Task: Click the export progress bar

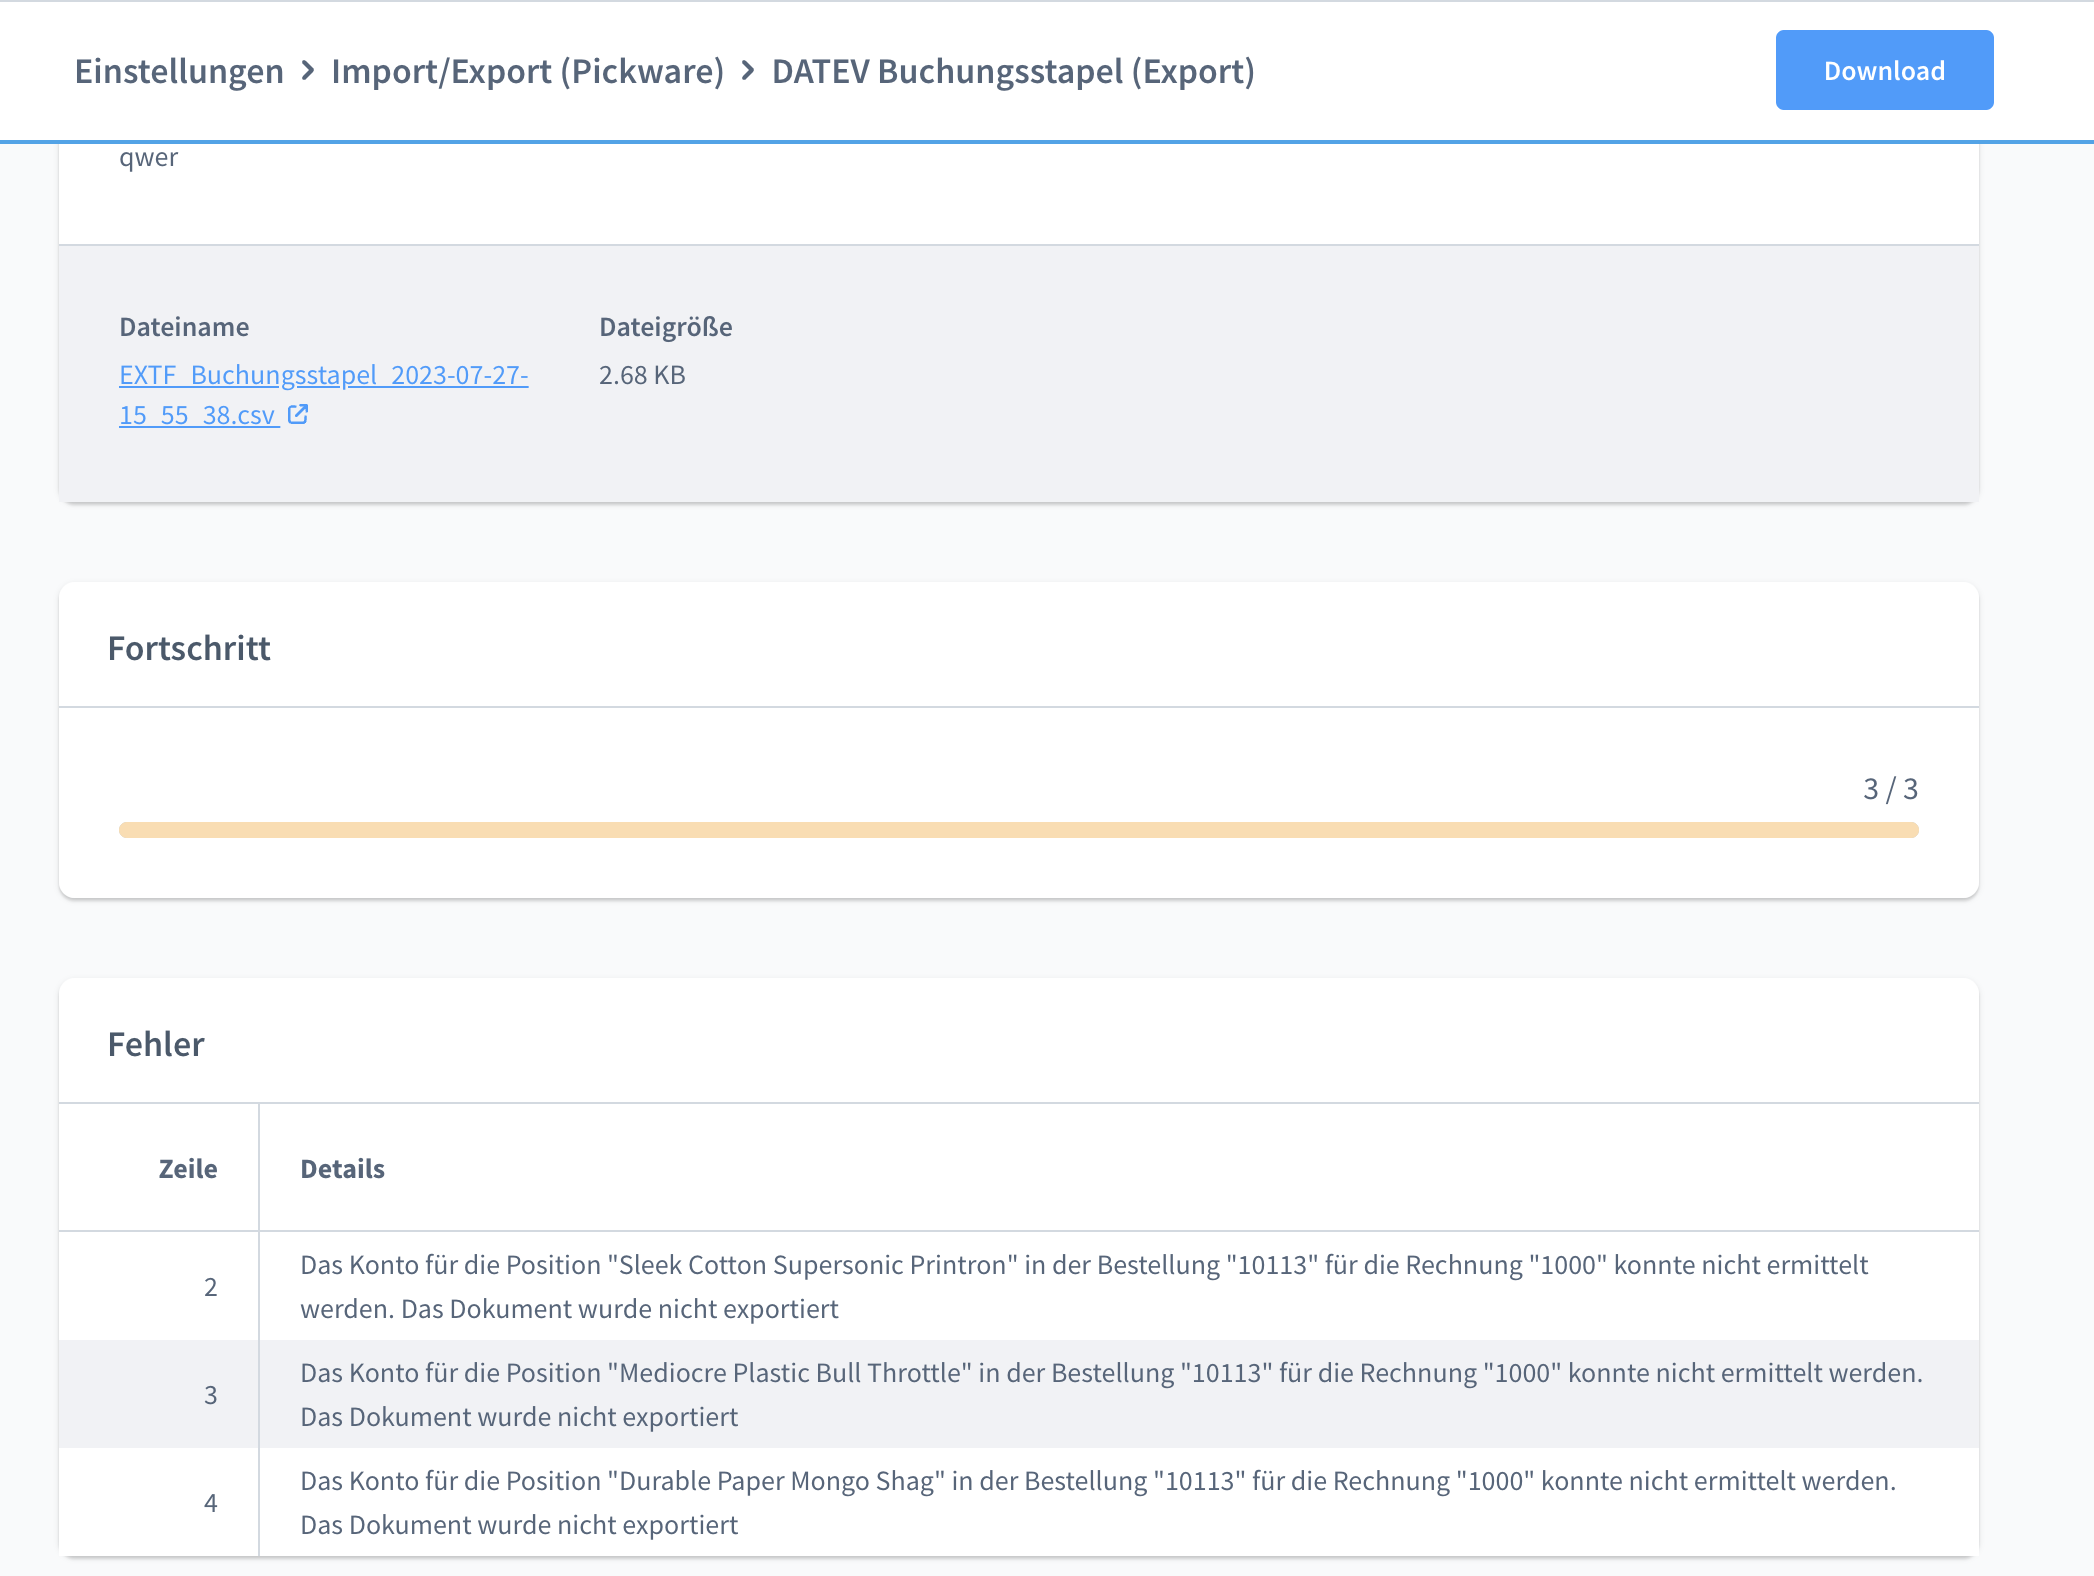Action: point(1018,830)
